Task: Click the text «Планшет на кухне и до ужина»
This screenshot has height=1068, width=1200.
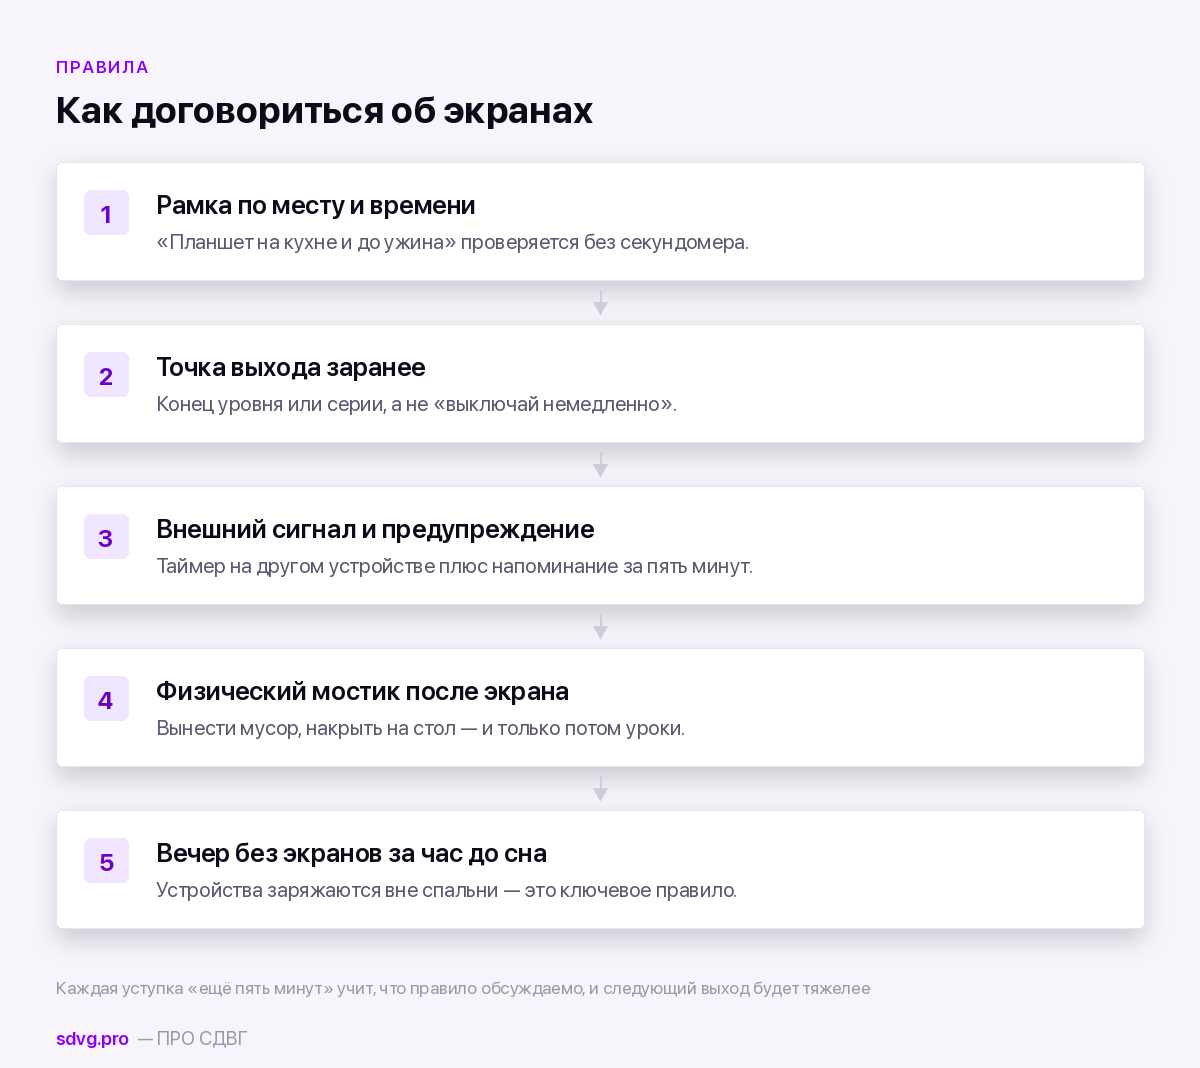Action: pos(306,242)
